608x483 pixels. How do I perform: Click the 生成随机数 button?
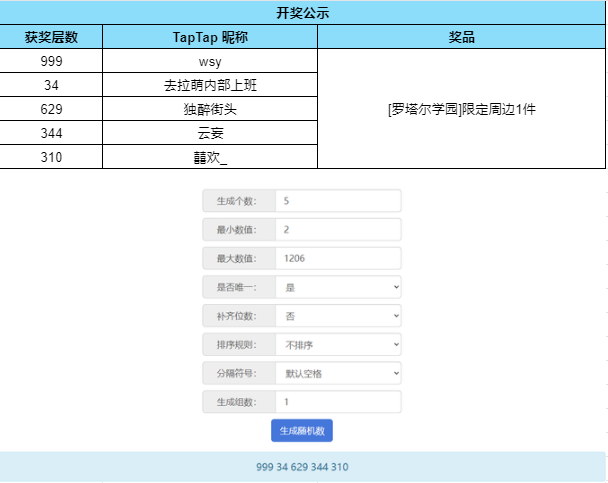(302, 430)
